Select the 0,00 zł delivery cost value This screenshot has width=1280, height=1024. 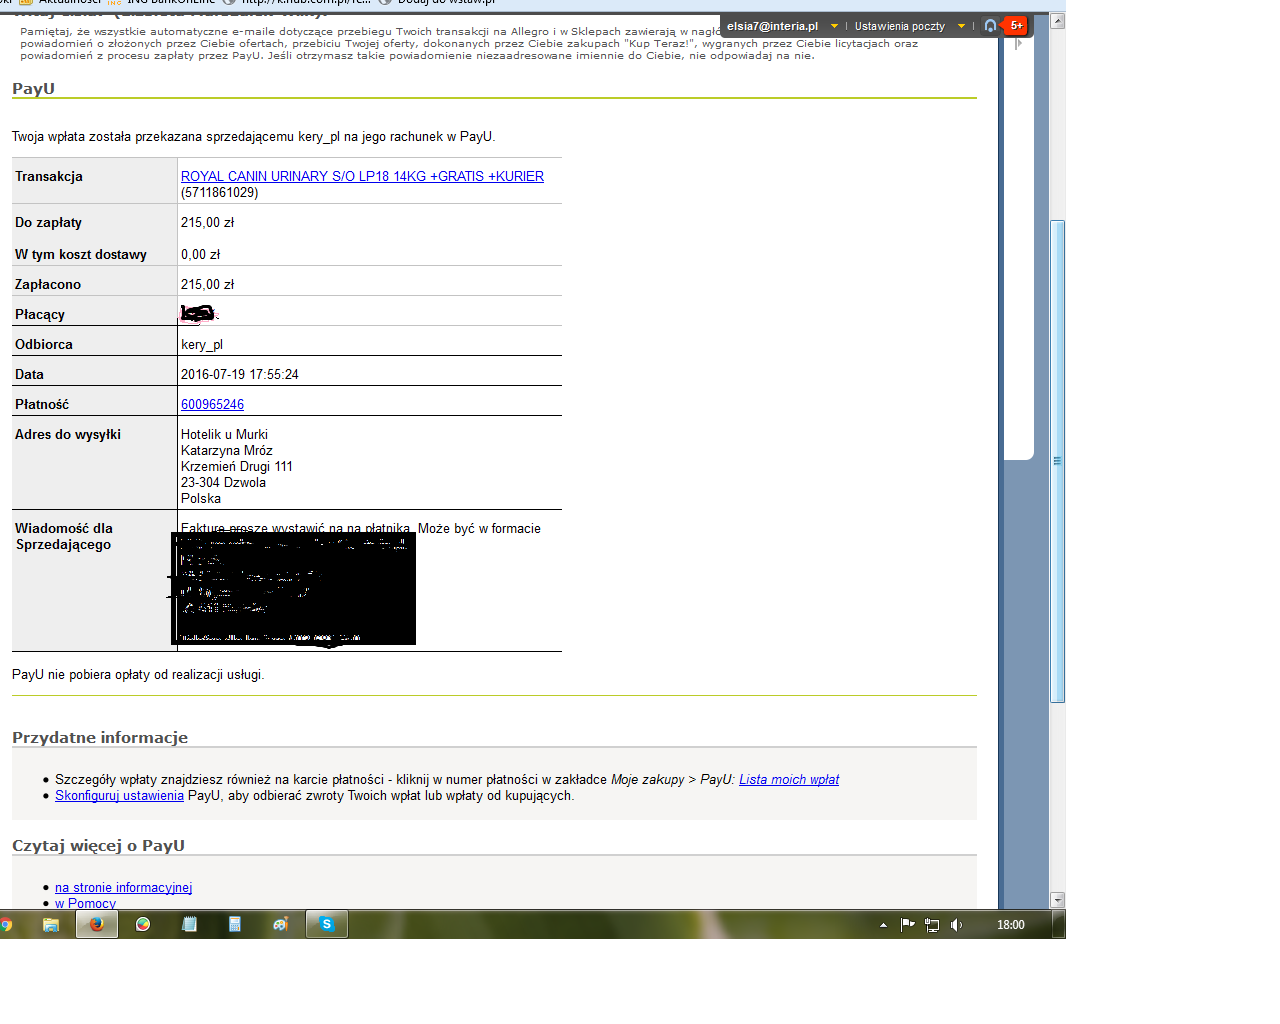tap(201, 254)
